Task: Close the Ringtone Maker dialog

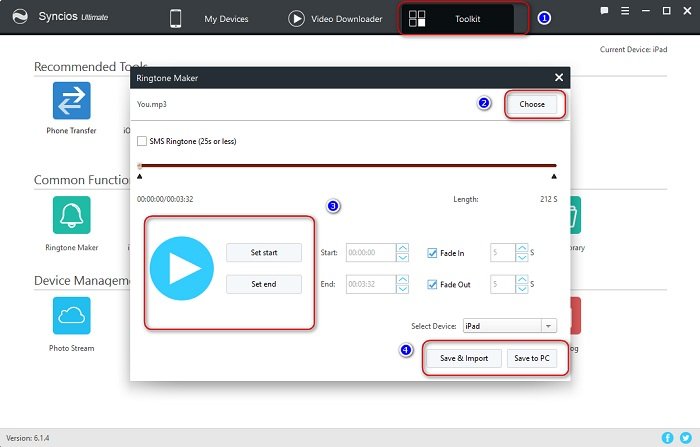Action: [x=559, y=77]
